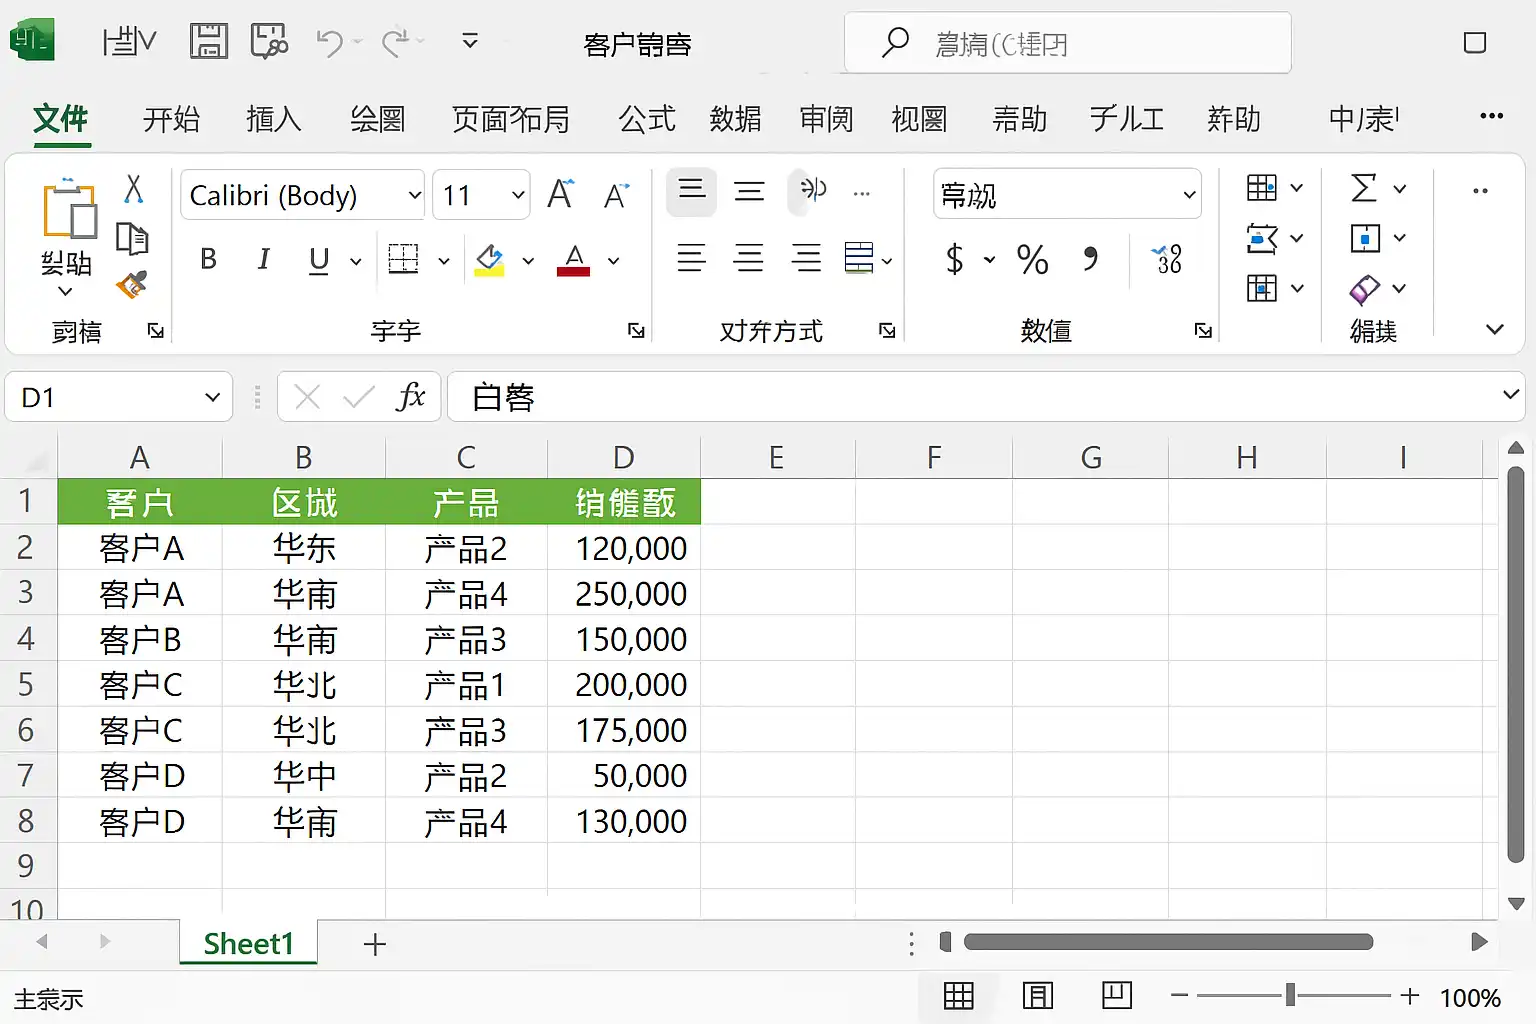
Task: Click the AutoSum sigma icon
Action: point(1364,188)
